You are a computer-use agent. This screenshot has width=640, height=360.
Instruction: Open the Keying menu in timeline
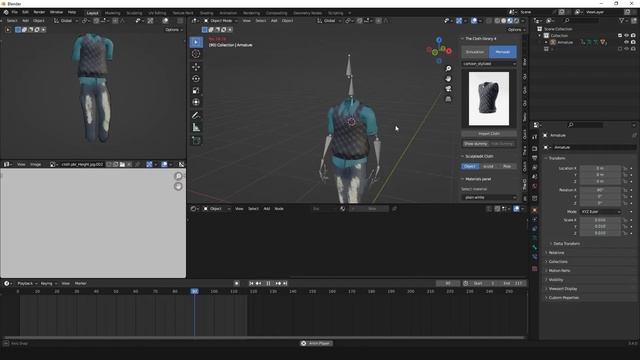48,283
